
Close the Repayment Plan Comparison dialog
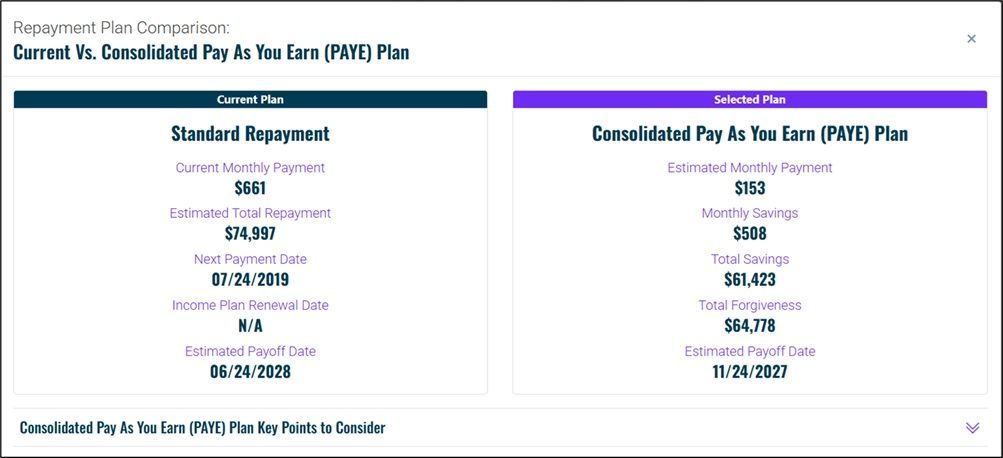[971, 39]
